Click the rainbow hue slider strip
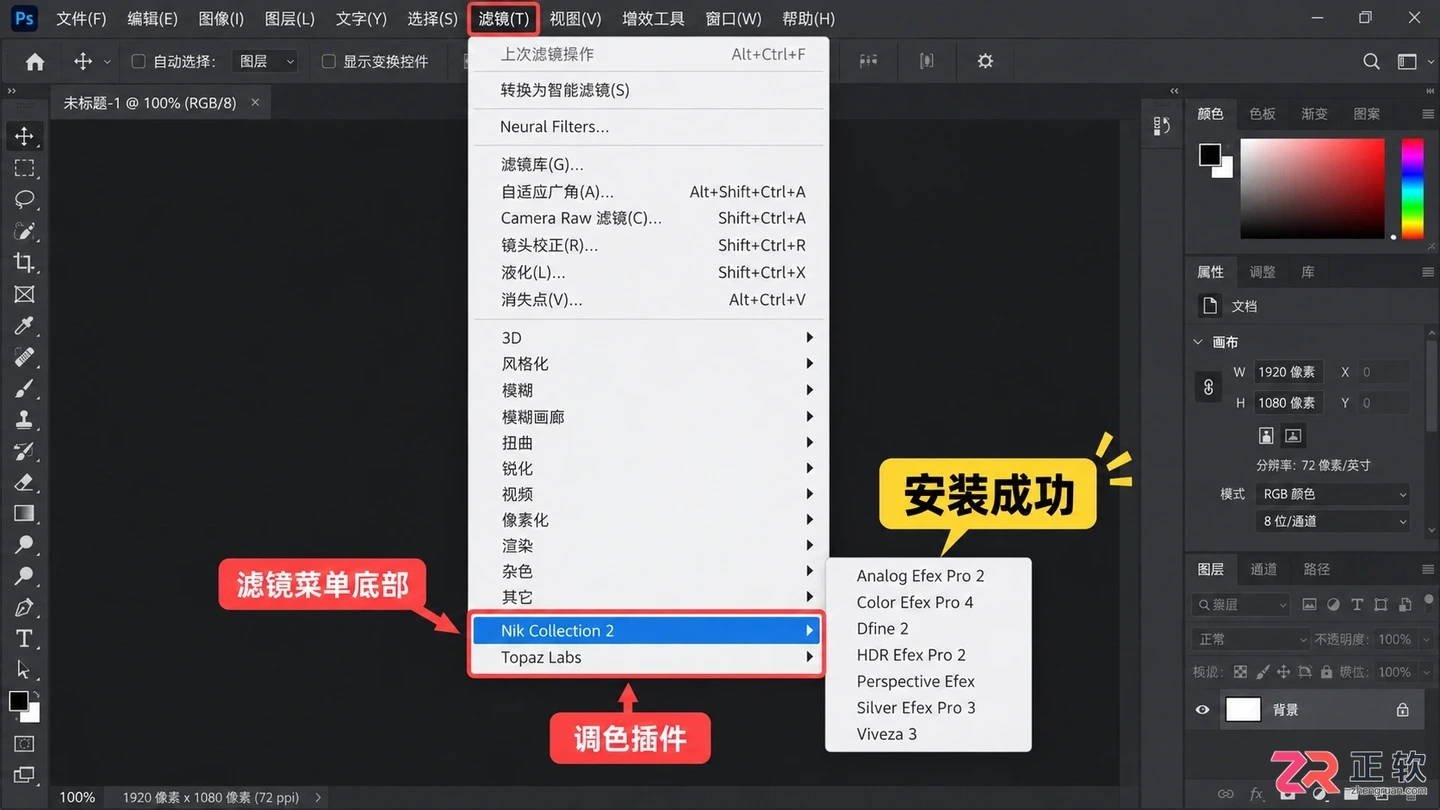The width and height of the screenshot is (1440, 810). (x=1411, y=188)
